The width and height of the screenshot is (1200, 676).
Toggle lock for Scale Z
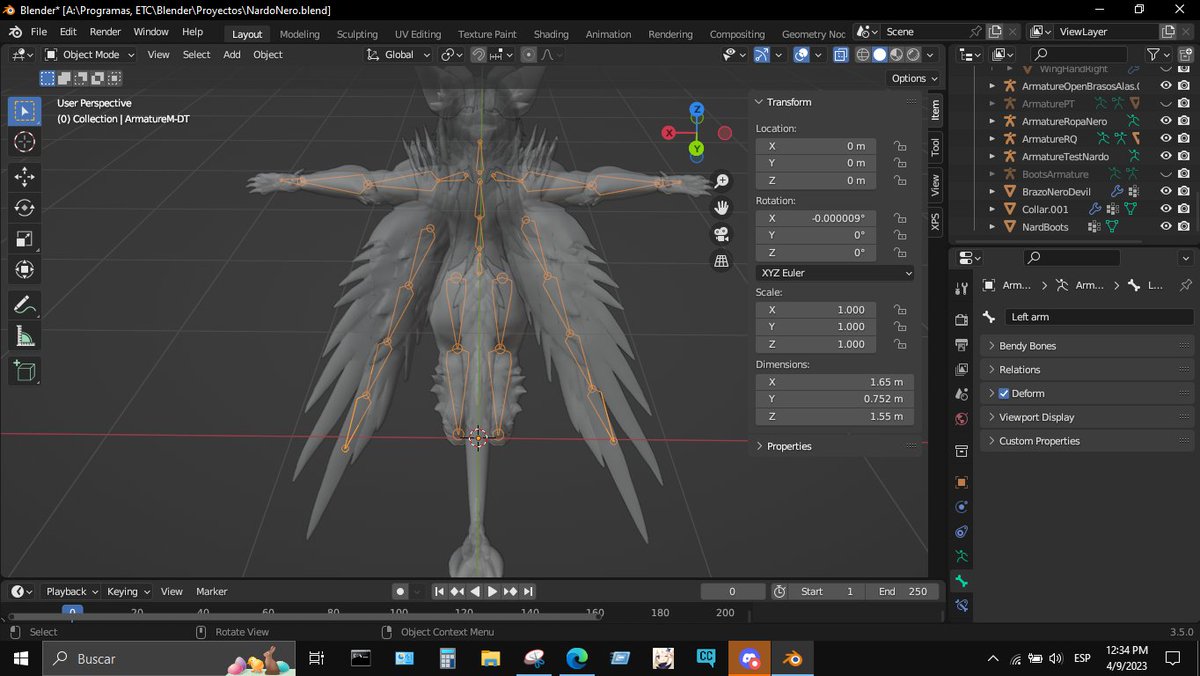click(x=900, y=344)
